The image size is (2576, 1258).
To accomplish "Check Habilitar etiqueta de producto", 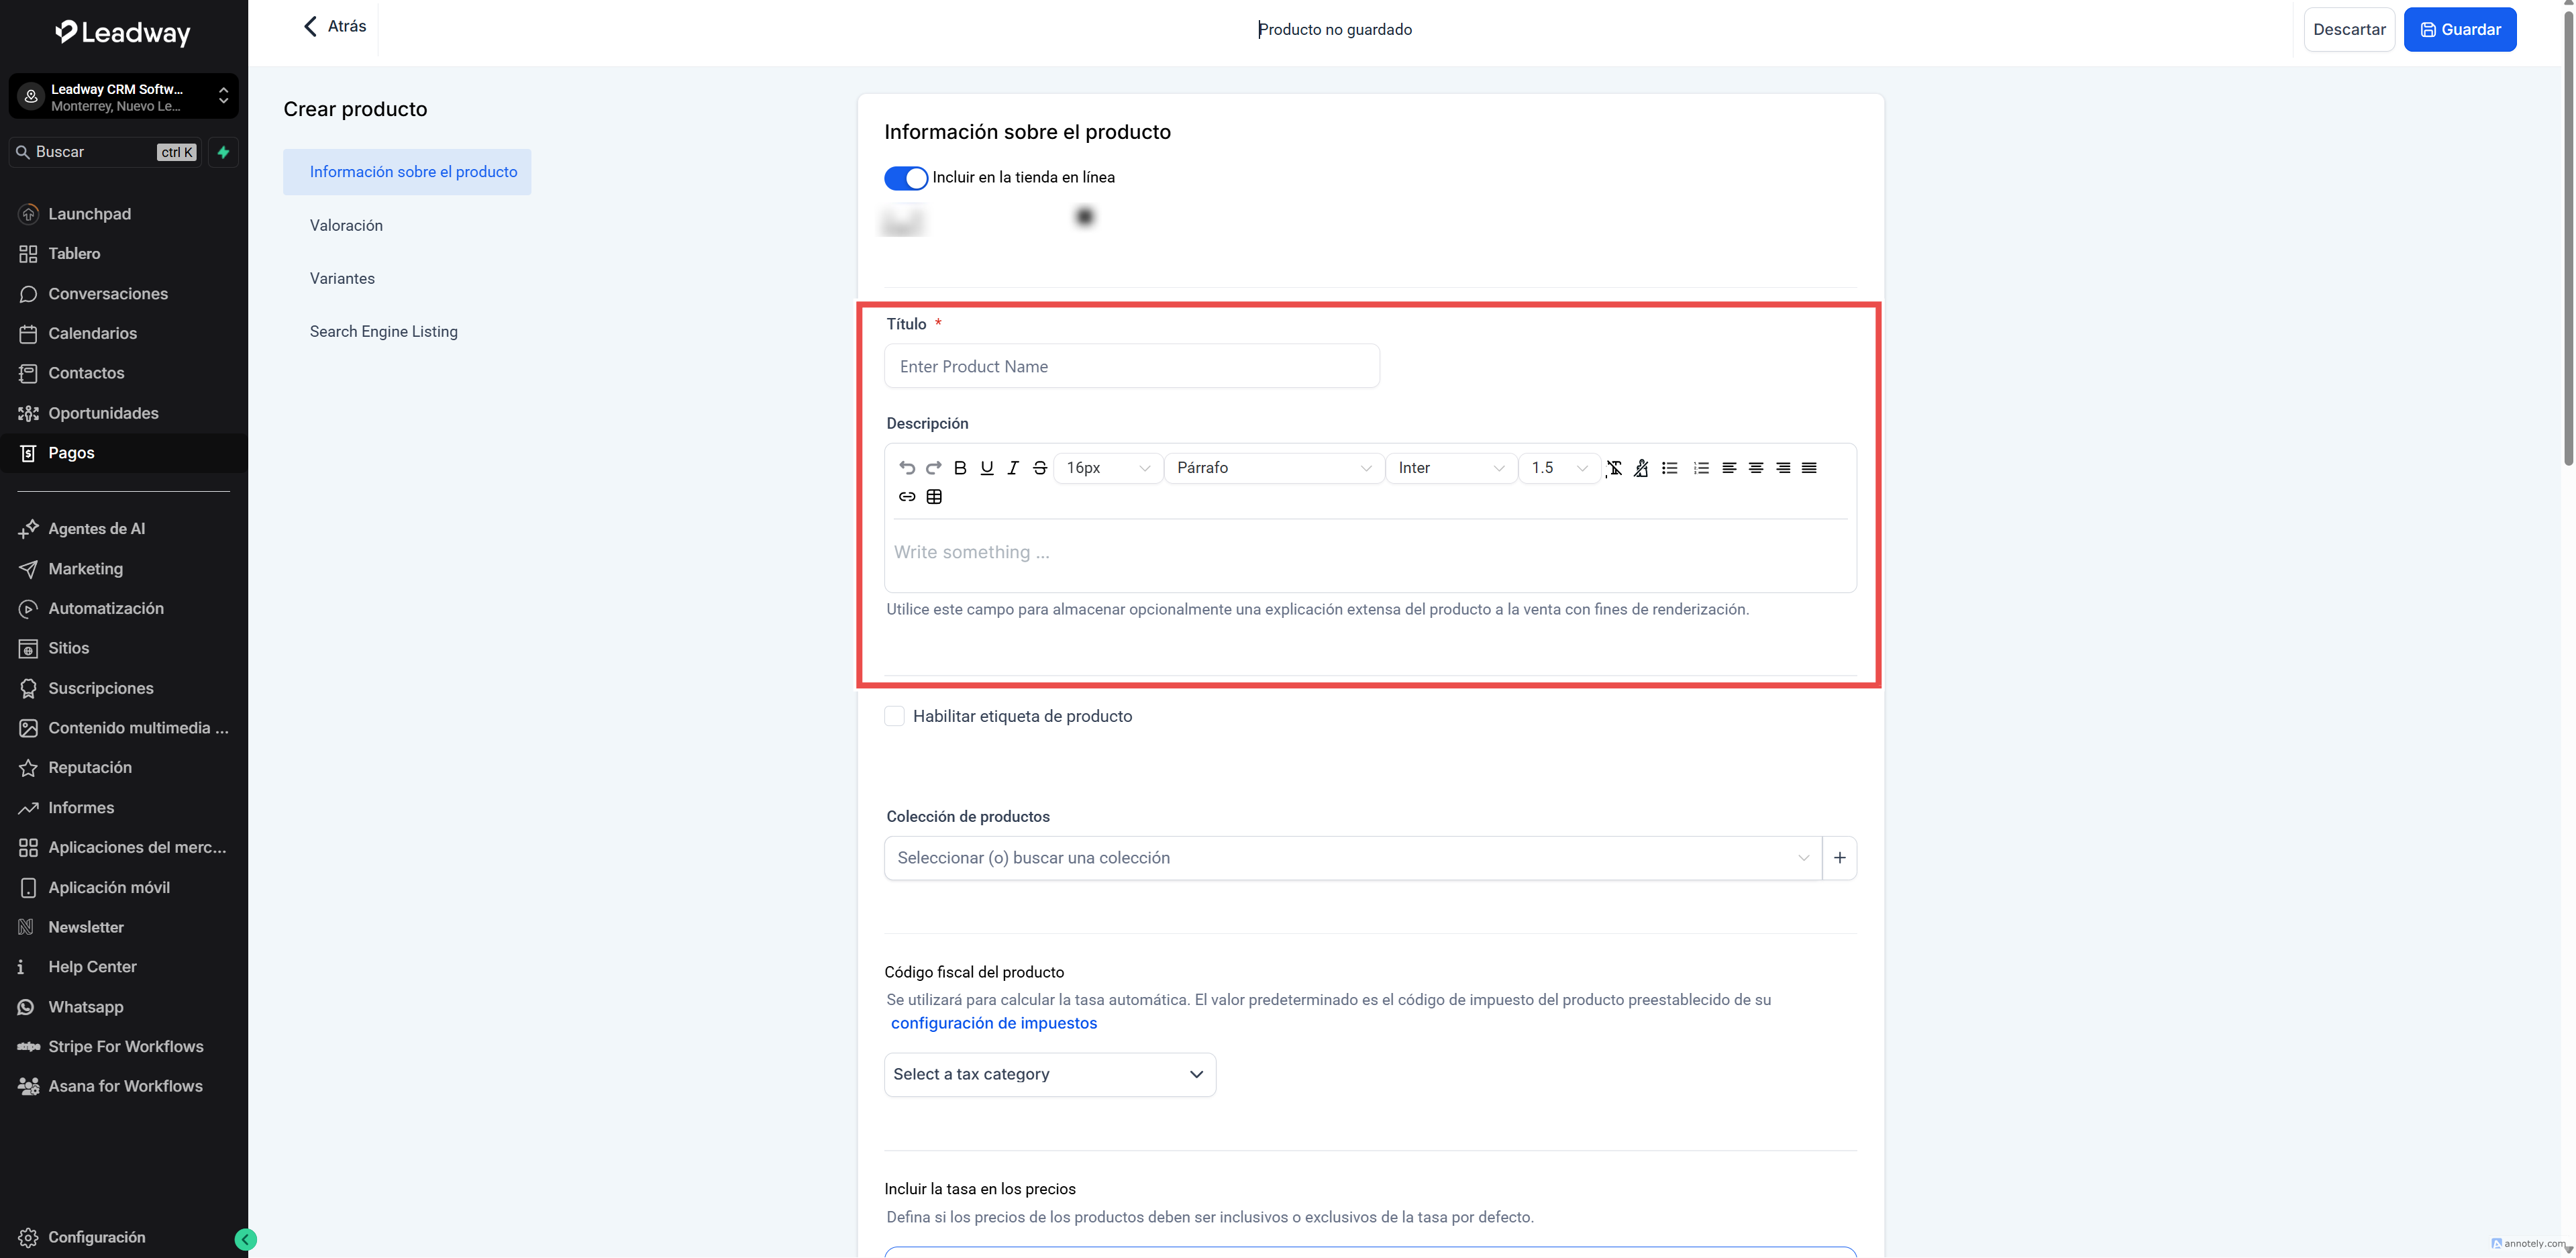I will click(894, 716).
